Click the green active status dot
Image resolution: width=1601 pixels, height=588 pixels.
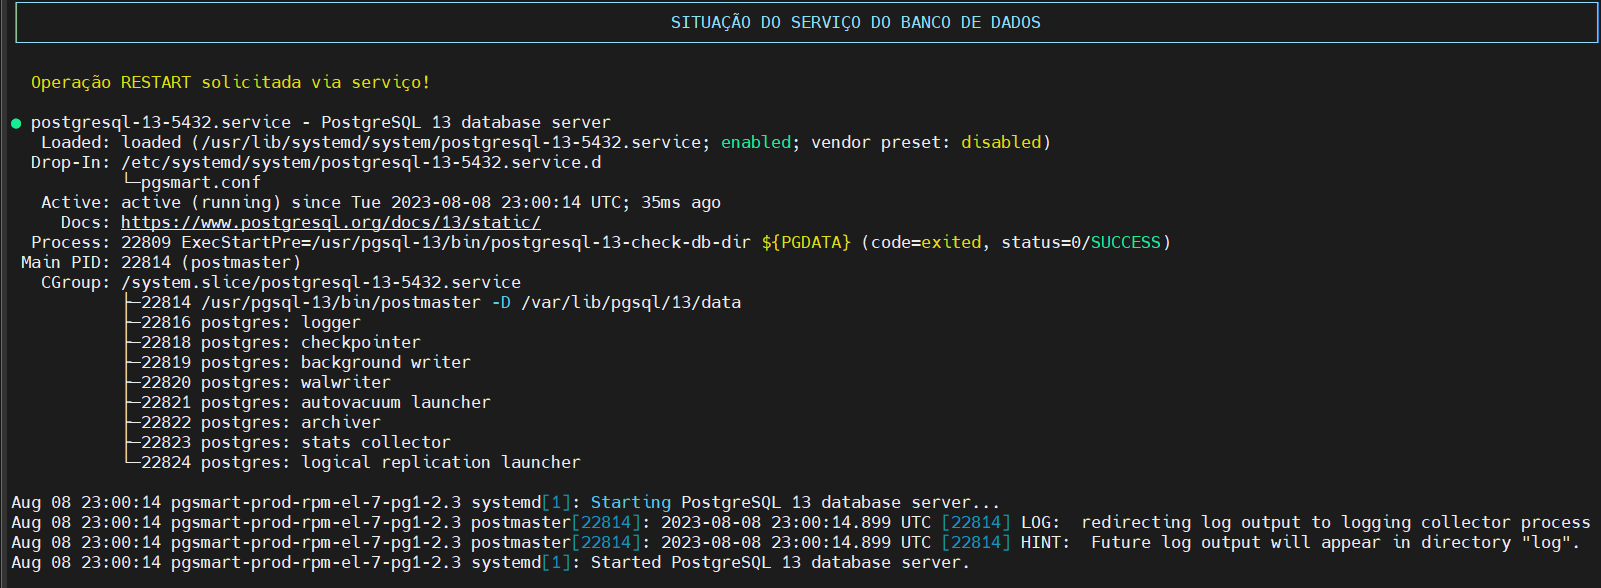(16, 123)
